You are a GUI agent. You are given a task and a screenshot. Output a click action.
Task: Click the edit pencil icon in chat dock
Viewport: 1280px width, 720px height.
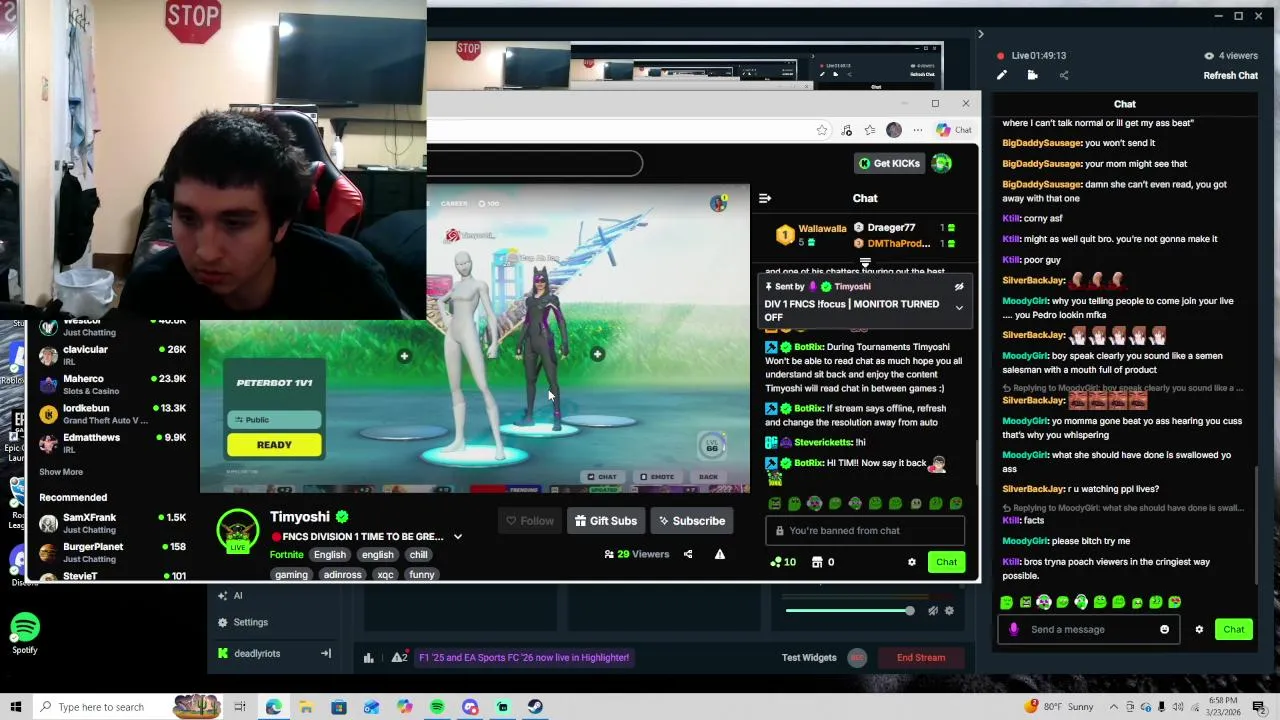[x=1002, y=75]
